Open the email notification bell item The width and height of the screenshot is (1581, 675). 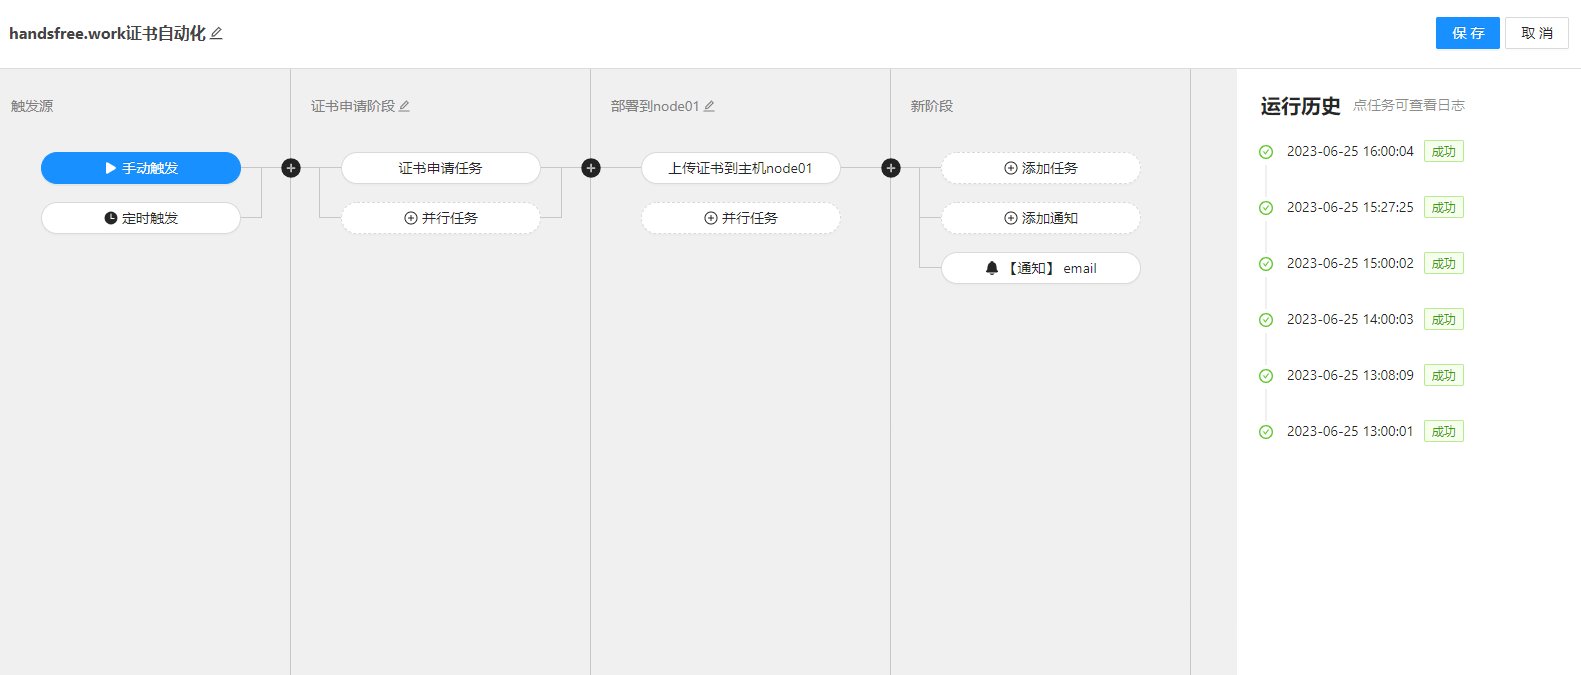click(1041, 268)
